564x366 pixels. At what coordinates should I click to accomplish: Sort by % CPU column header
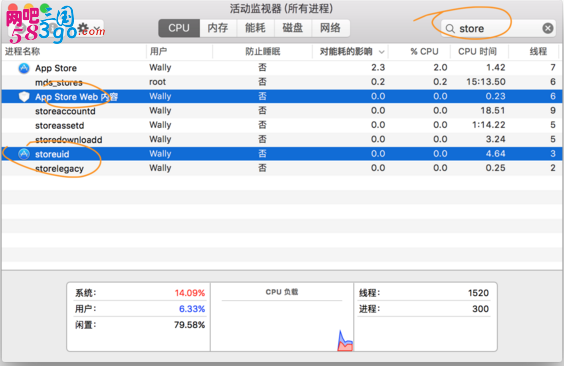point(419,51)
